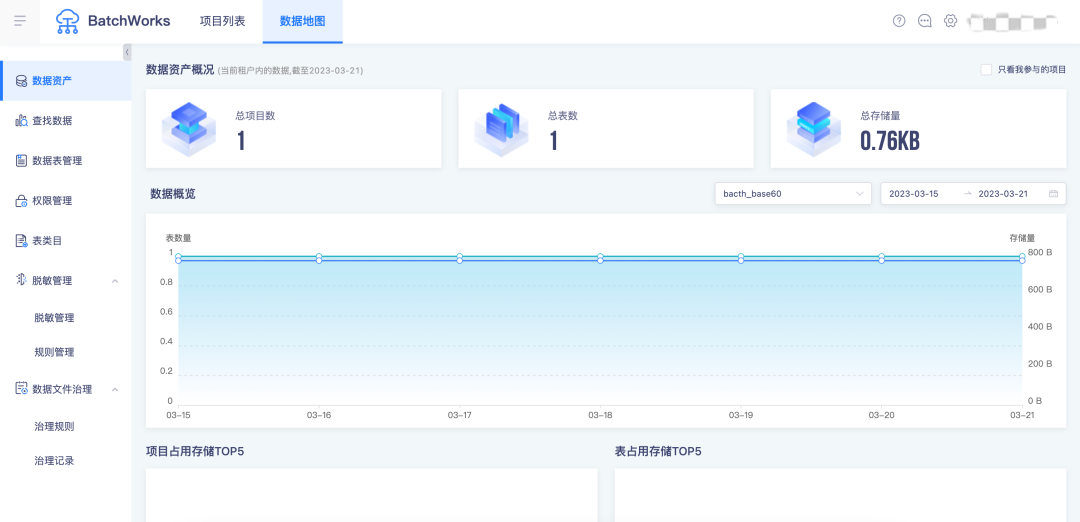Open the 治理记录 submenu item
The width and height of the screenshot is (1080, 522).
coord(54,461)
